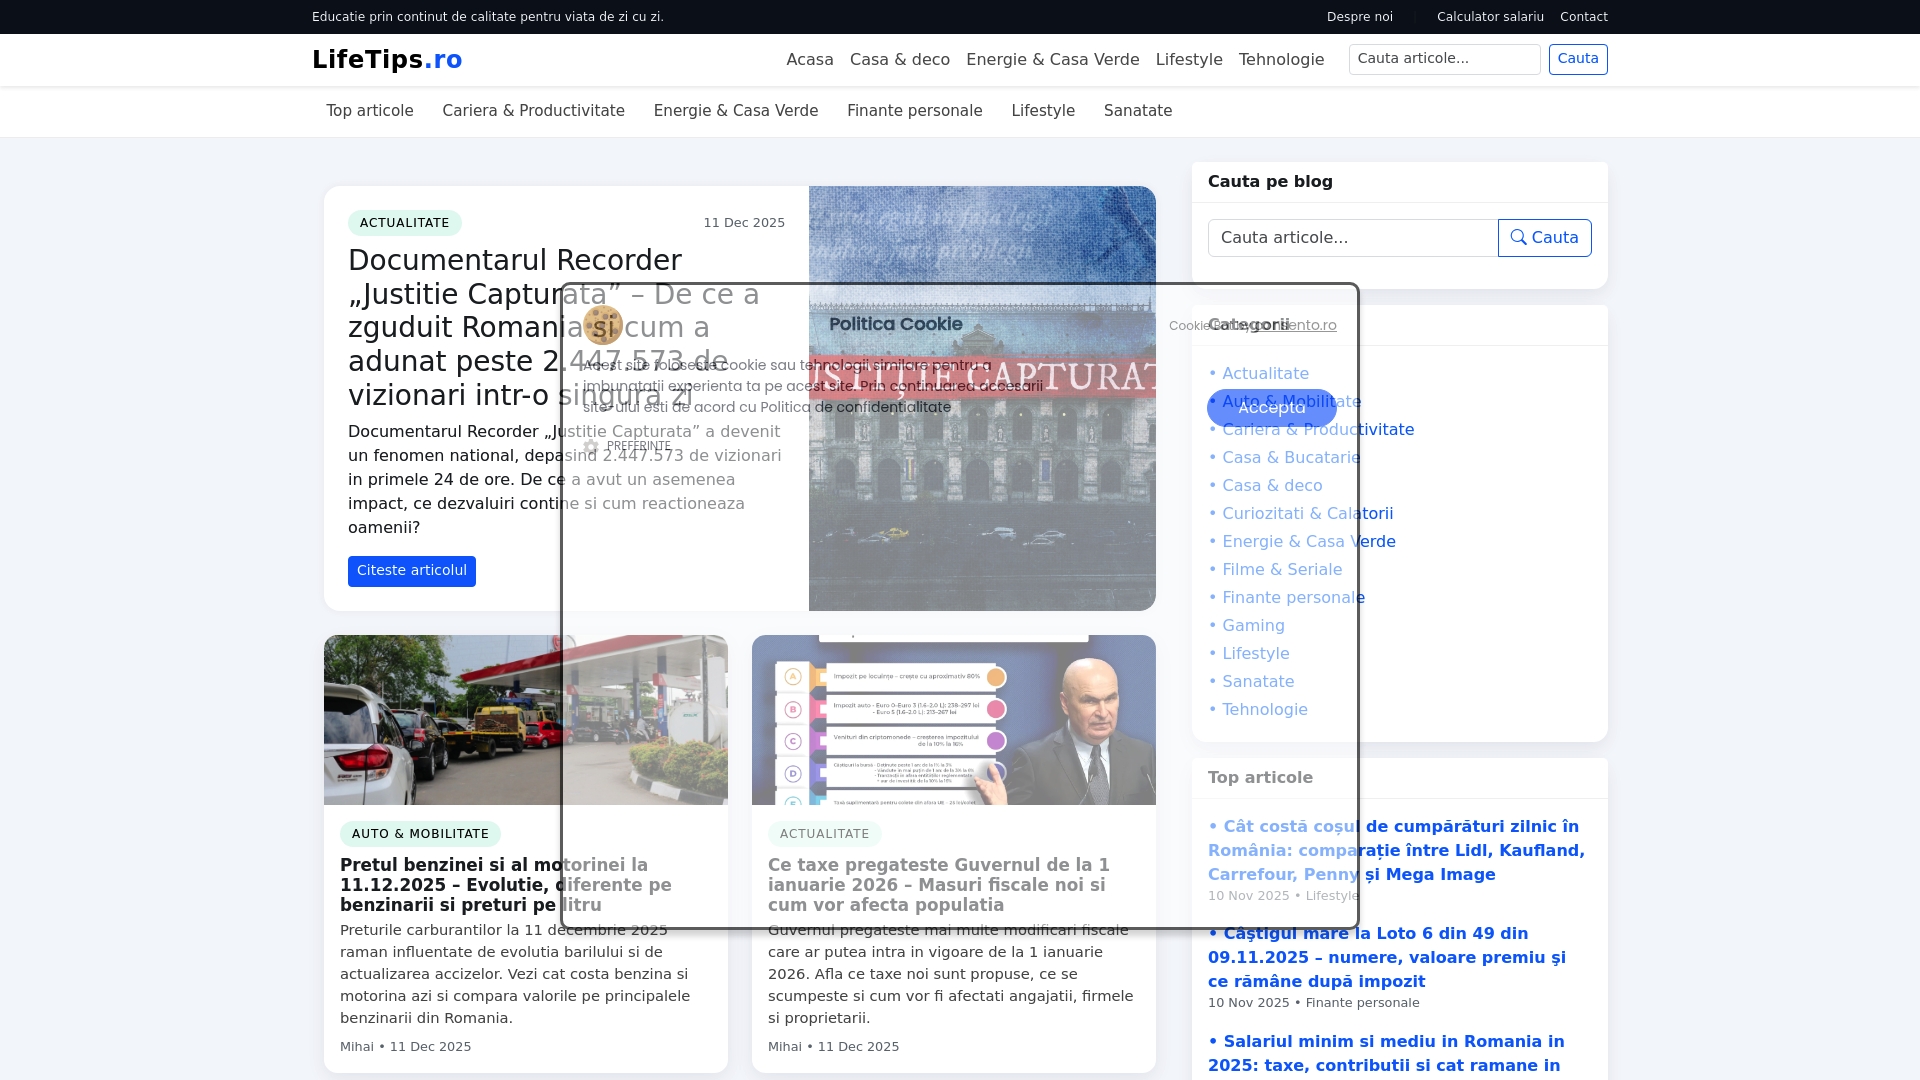
Task: Click the magnifier Cauta button in sidebar
Action: (x=1544, y=238)
